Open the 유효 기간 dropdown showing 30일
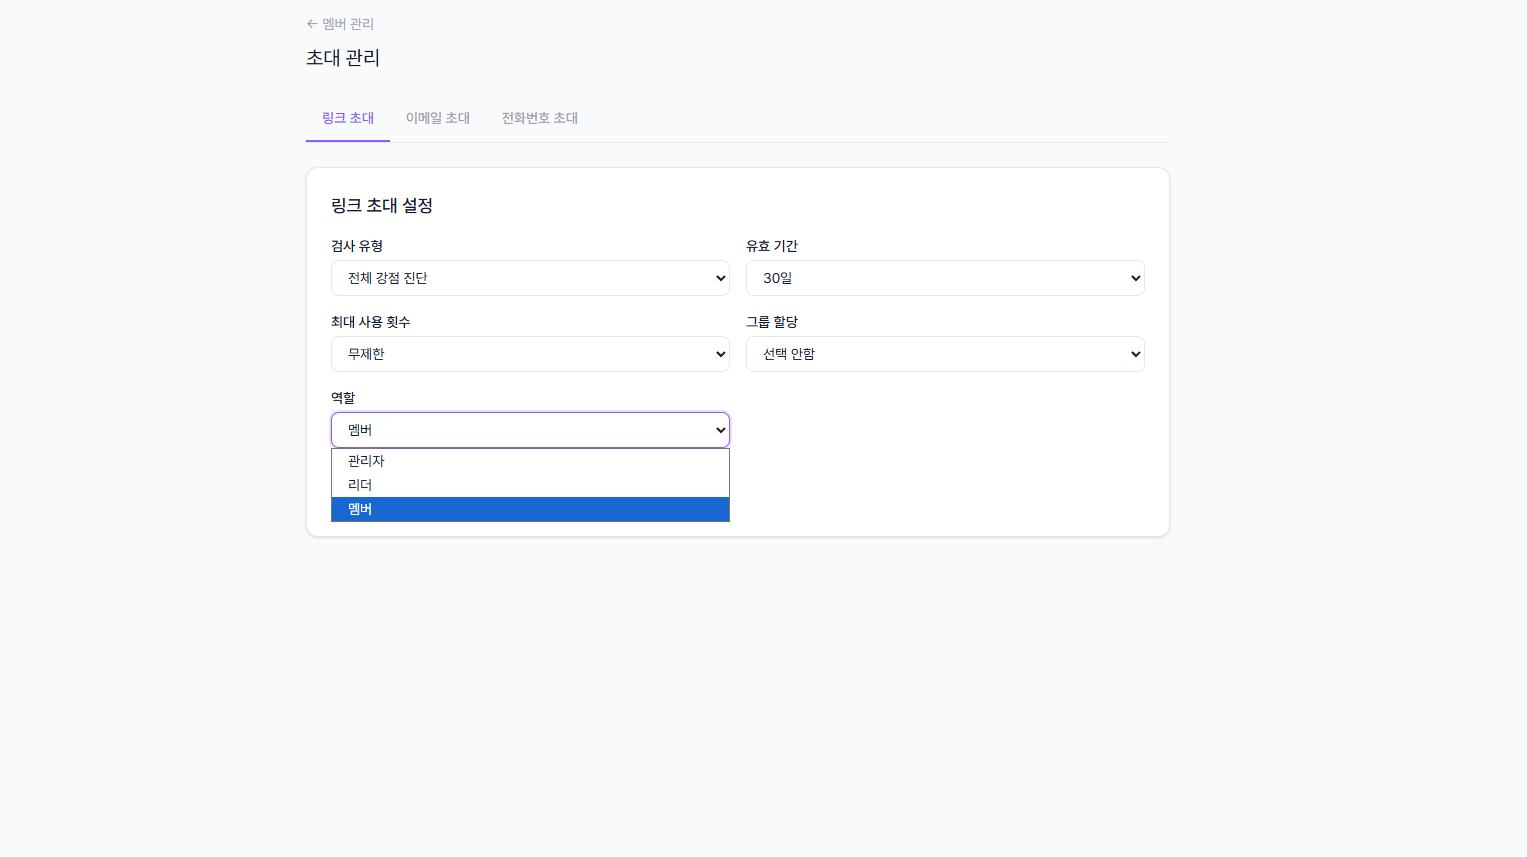 pyautogui.click(x=945, y=278)
